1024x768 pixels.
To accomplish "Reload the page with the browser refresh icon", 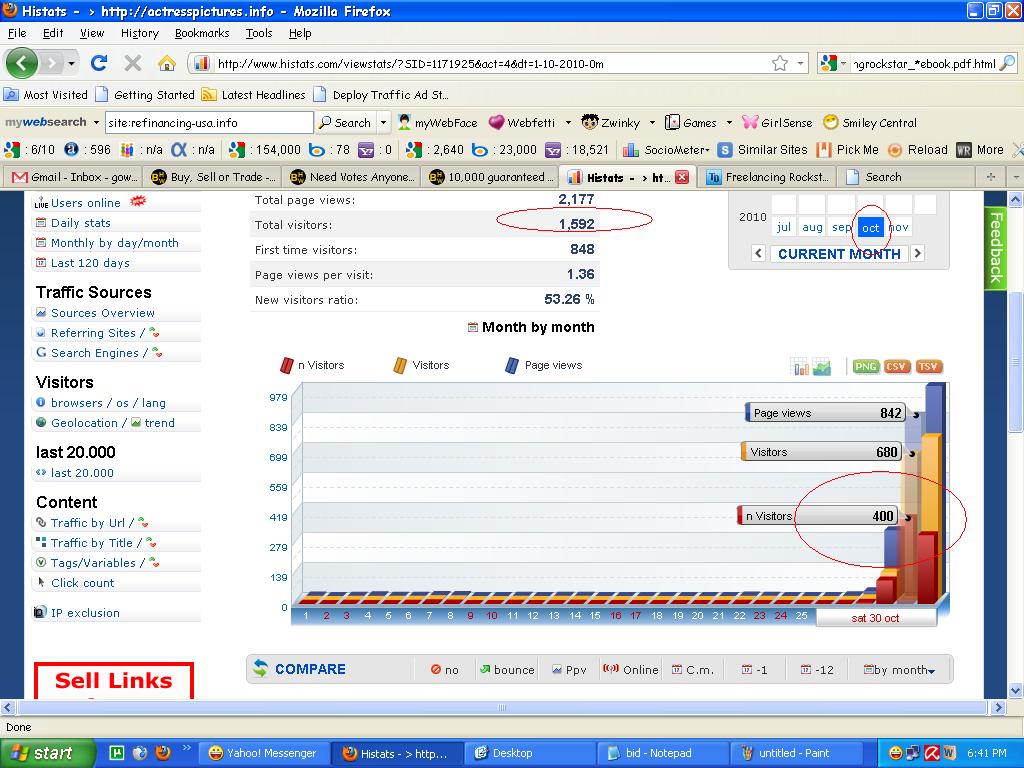I will point(99,63).
